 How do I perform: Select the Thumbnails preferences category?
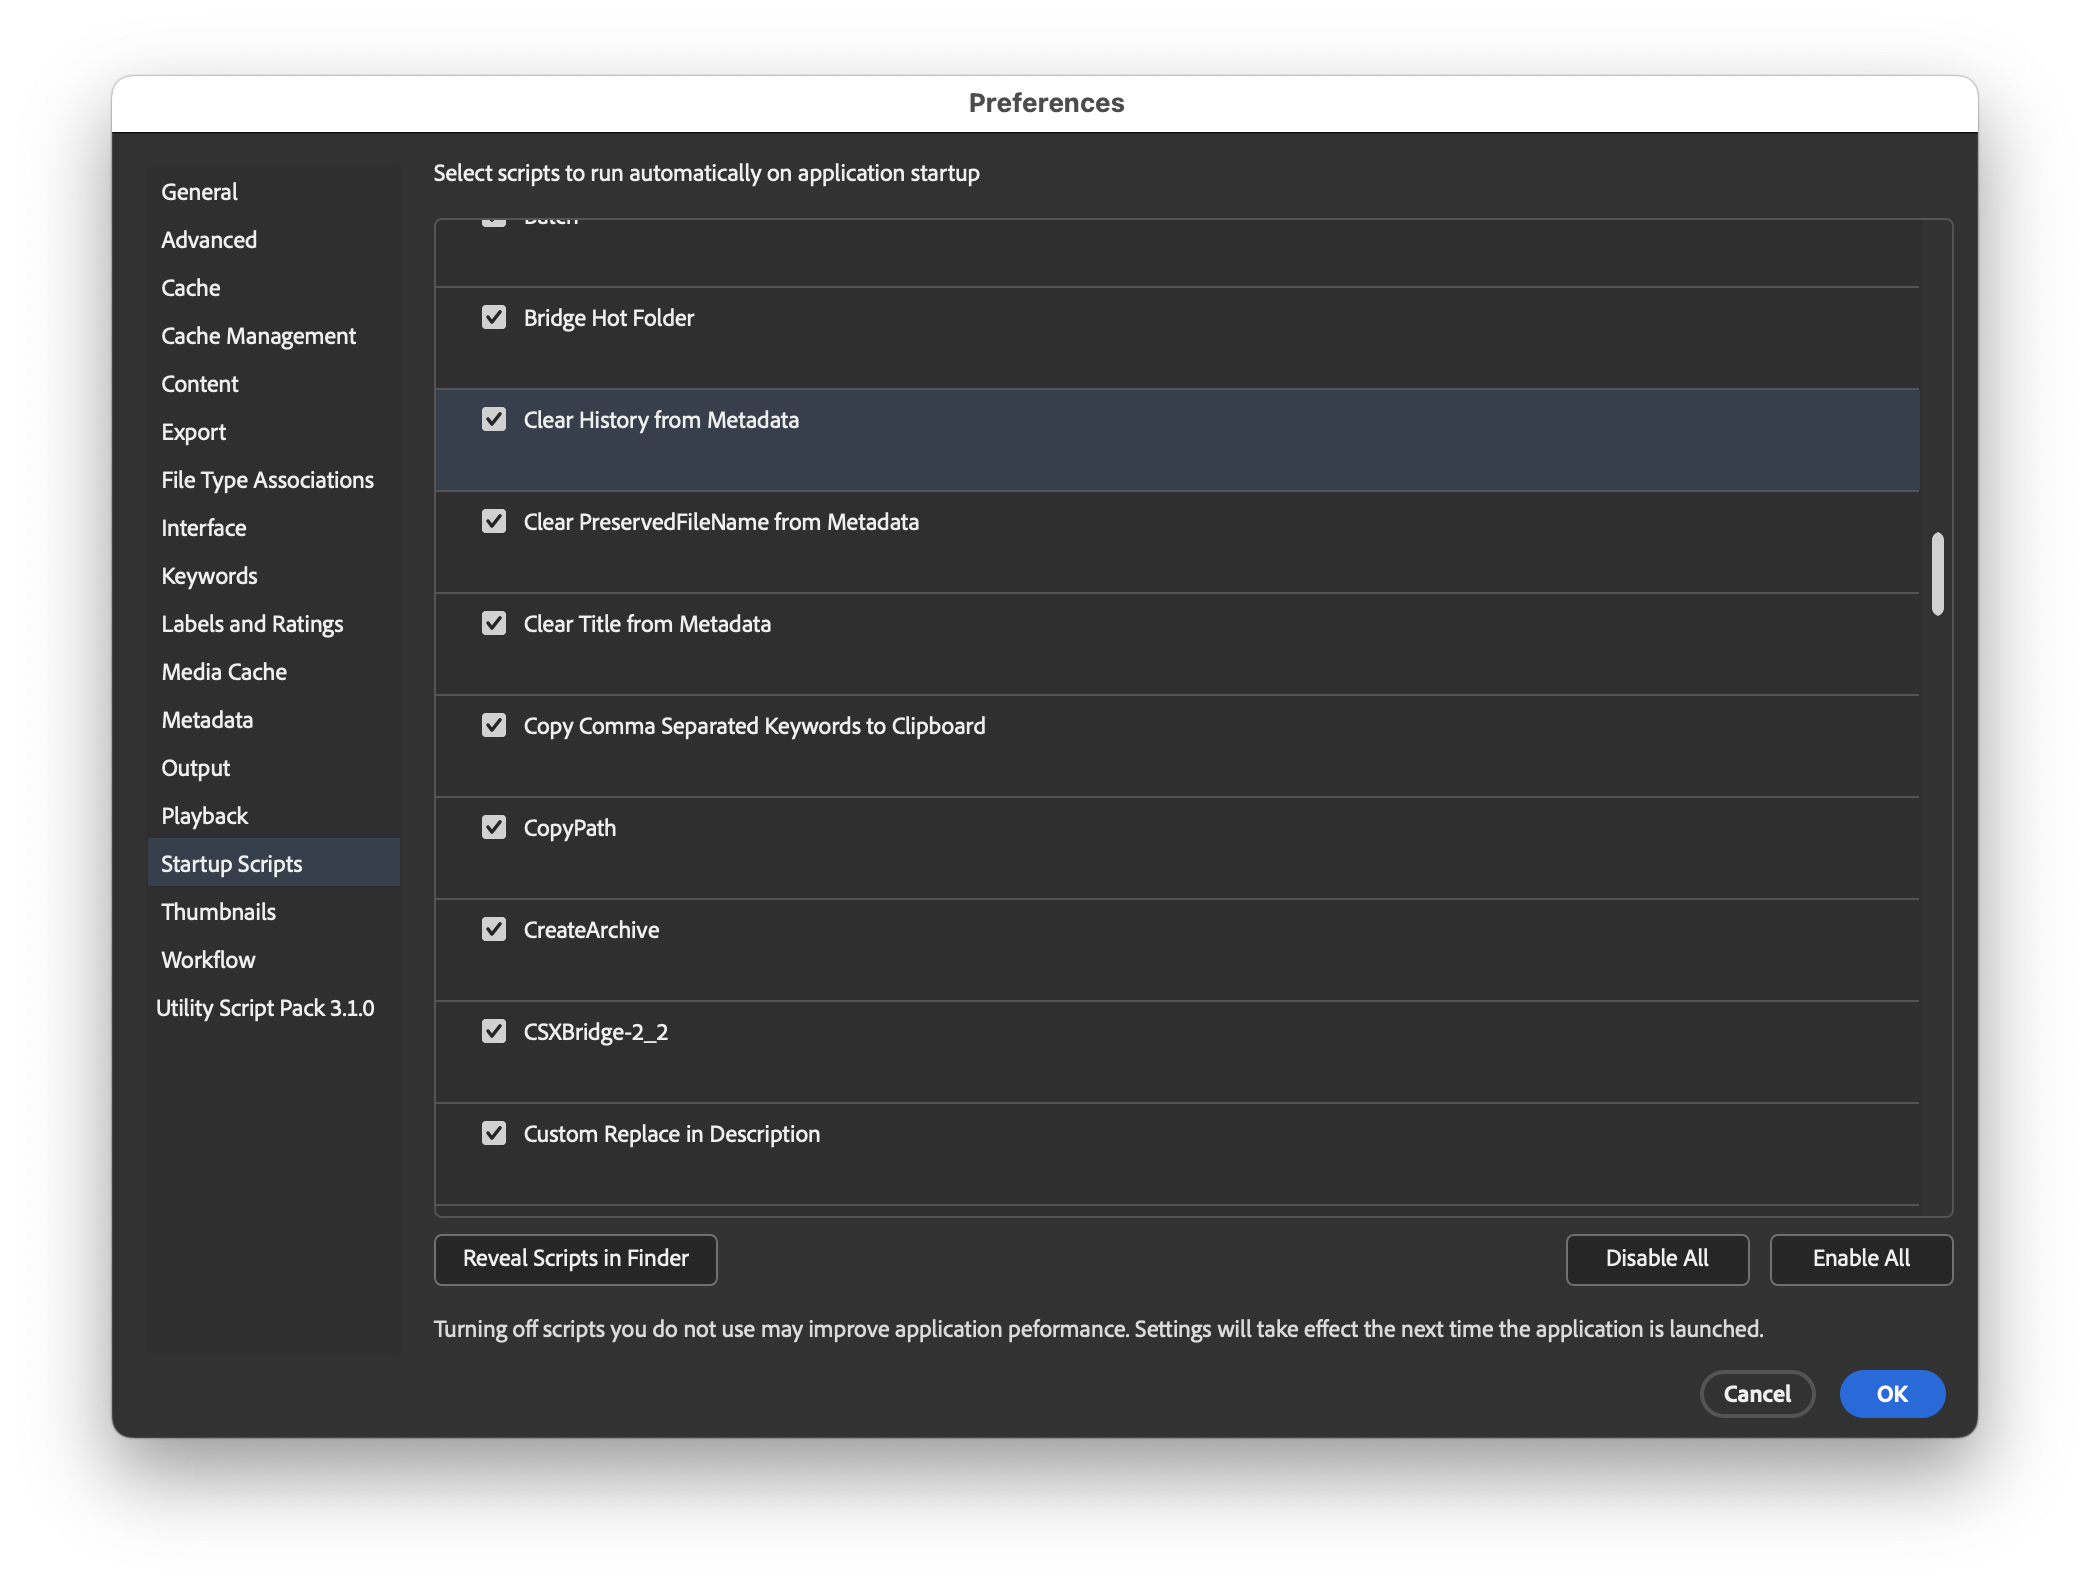218,911
